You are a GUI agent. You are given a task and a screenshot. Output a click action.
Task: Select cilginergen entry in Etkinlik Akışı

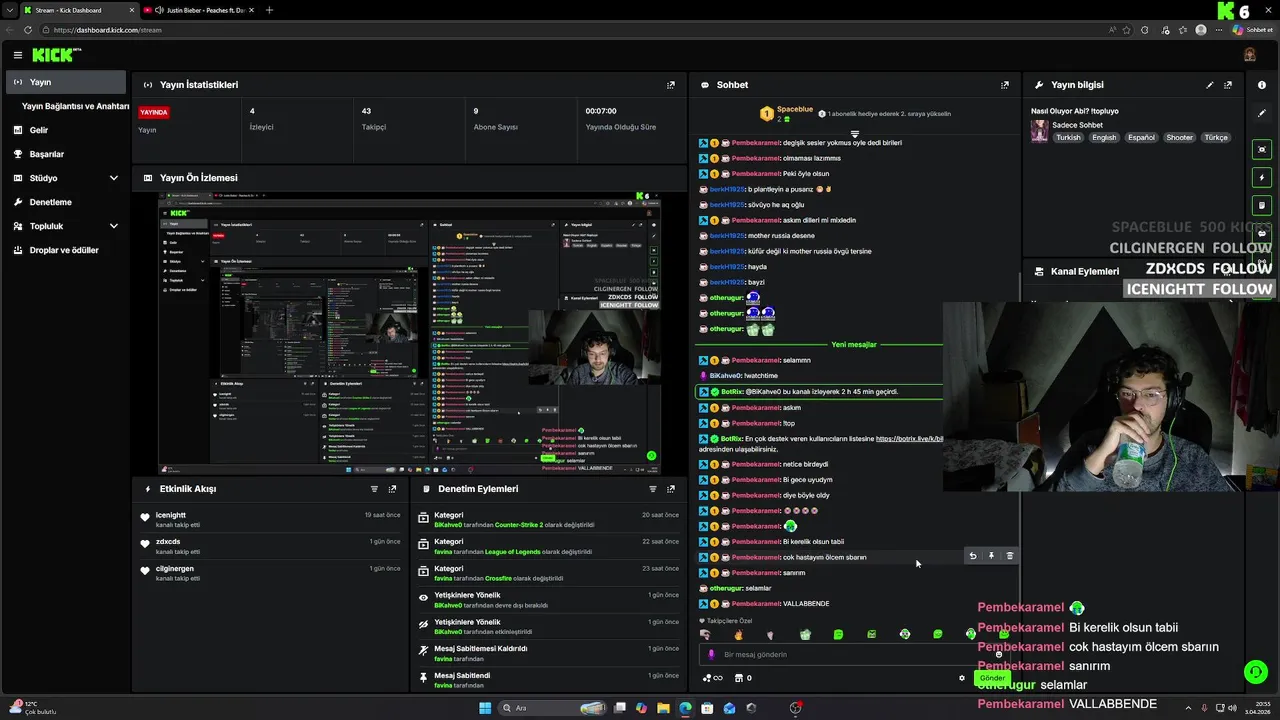pyautogui.click(x=271, y=573)
